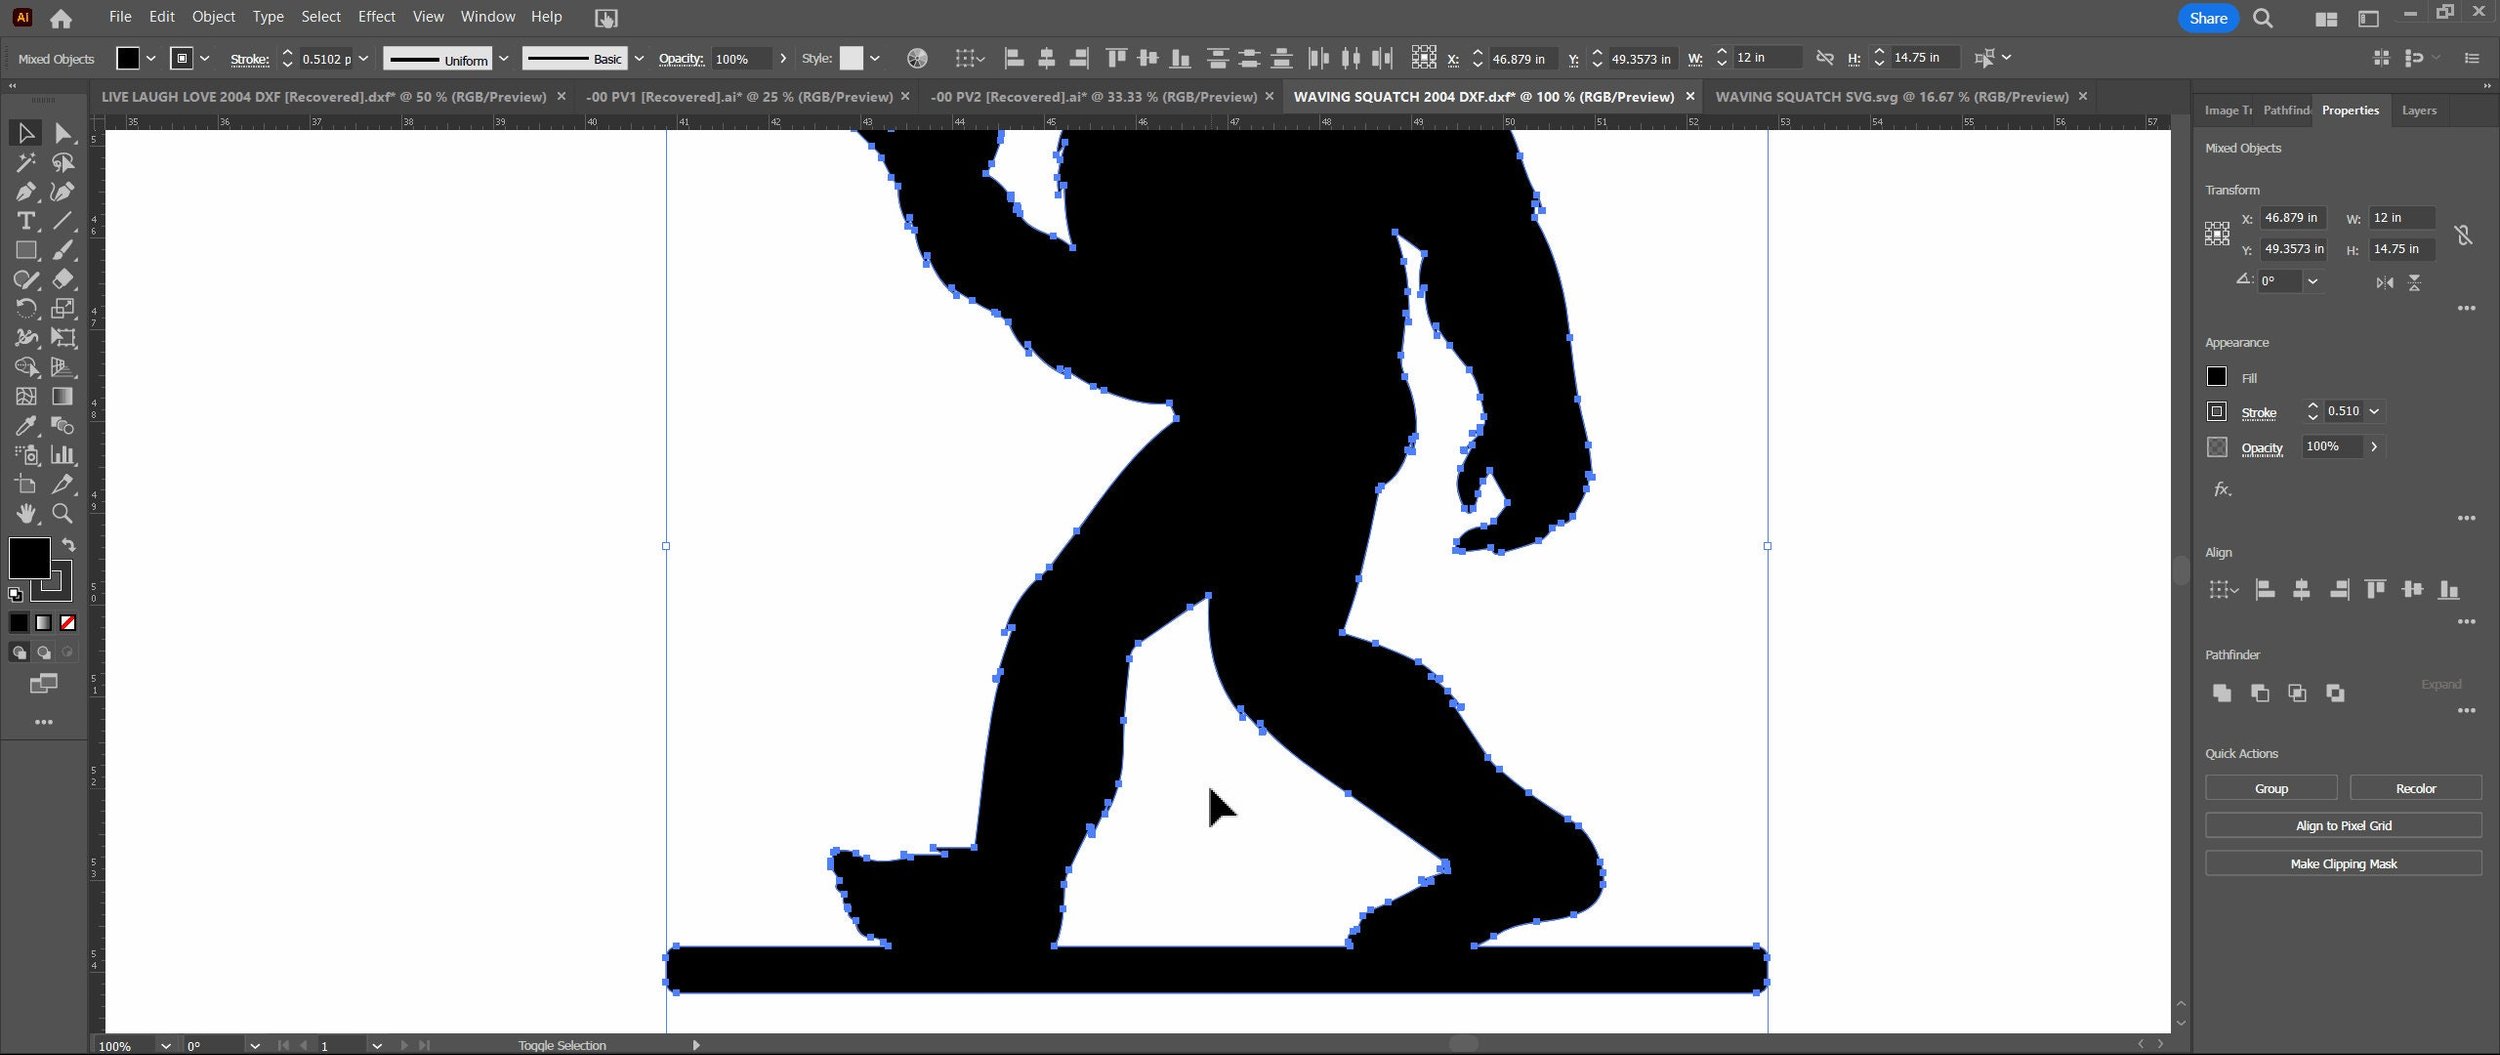Image resolution: width=2500 pixels, height=1055 pixels.
Task: Click the Stroke swatch in Appearance panel
Action: (x=2217, y=412)
